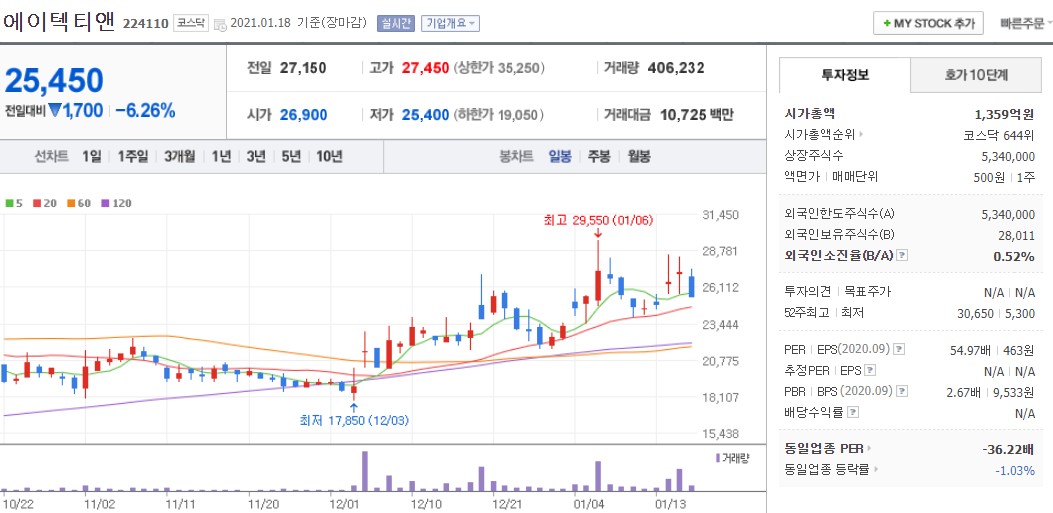Add stock with MY STOCK 추가 button
This screenshot has height=513, width=1053.
click(928, 24)
